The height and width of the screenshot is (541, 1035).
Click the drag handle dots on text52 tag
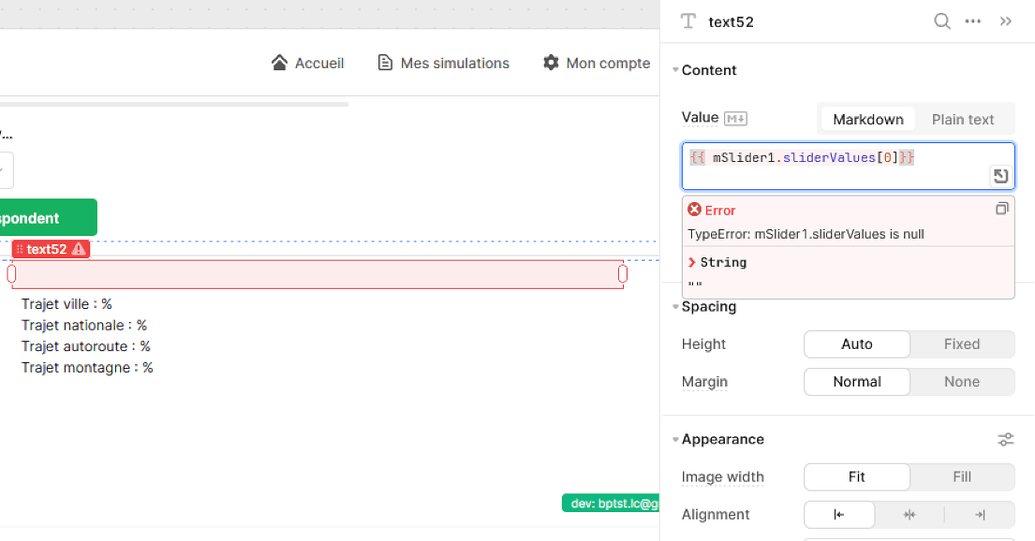pyautogui.click(x=20, y=249)
